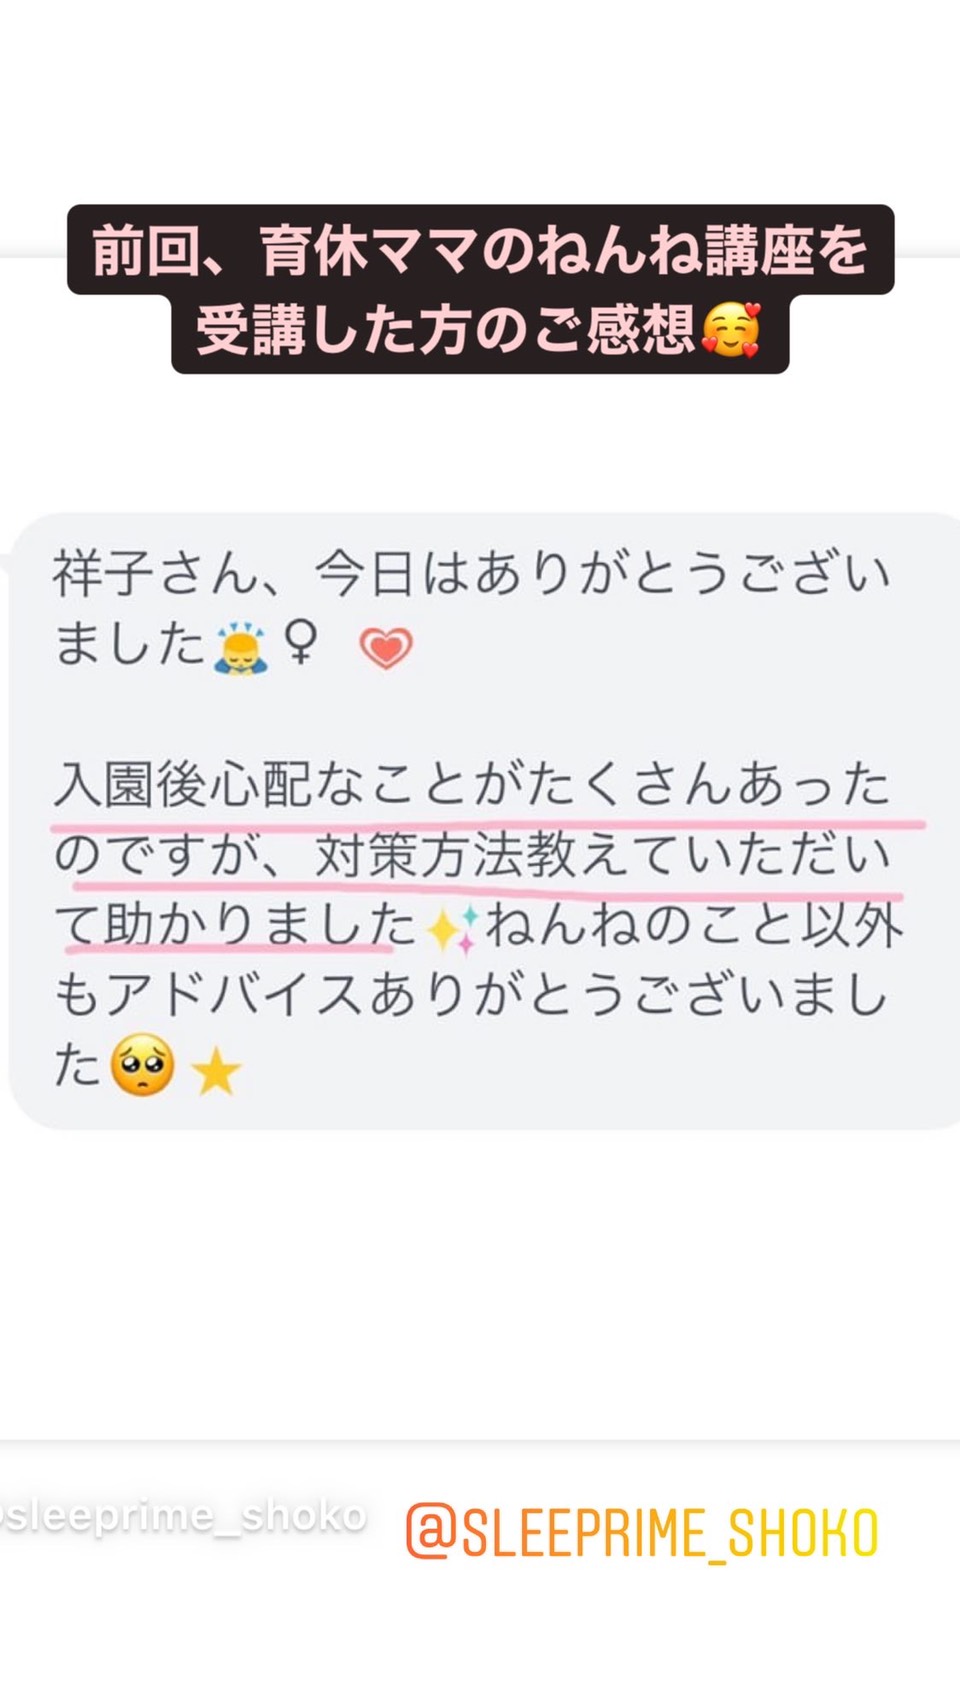Tap the word ました before the bowing emoji
Screen dimensions: 960x1706
click(130, 644)
